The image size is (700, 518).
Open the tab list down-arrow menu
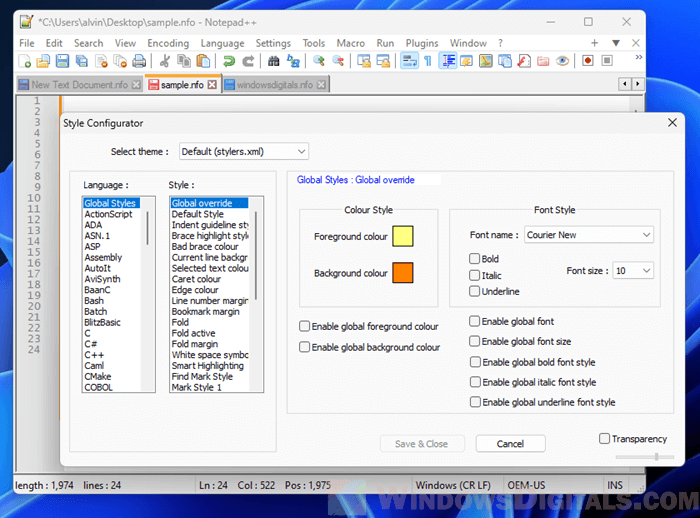pos(616,43)
